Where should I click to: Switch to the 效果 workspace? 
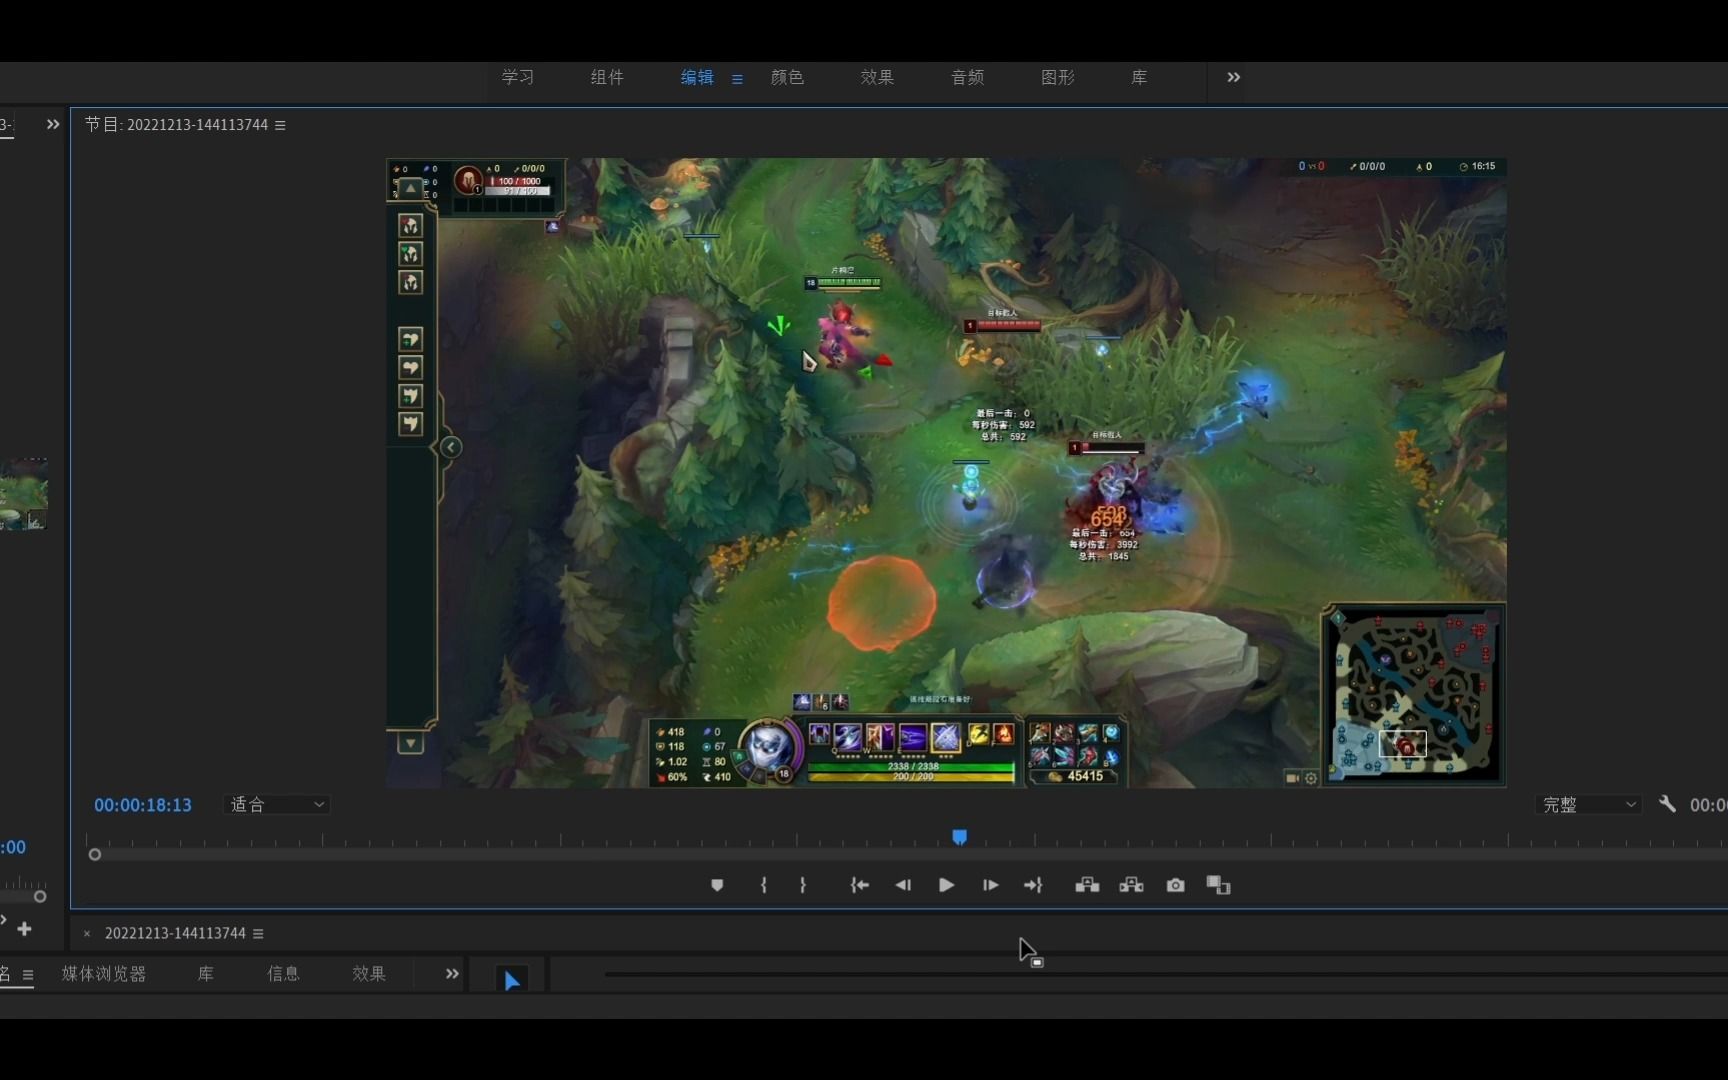pyautogui.click(x=877, y=77)
